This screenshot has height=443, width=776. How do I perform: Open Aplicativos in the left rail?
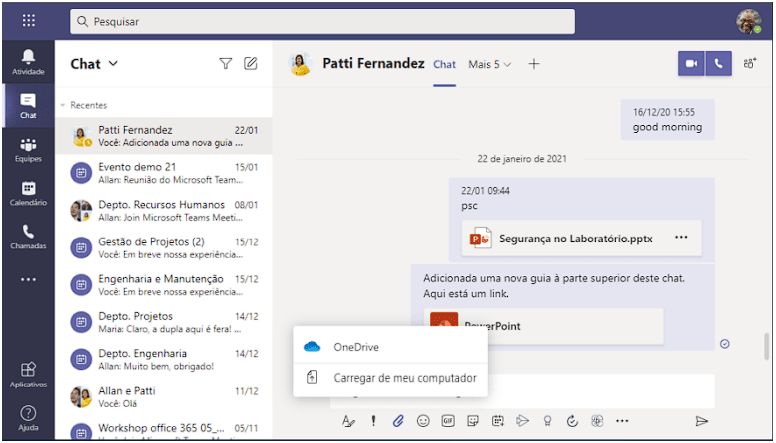pos(28,375)
